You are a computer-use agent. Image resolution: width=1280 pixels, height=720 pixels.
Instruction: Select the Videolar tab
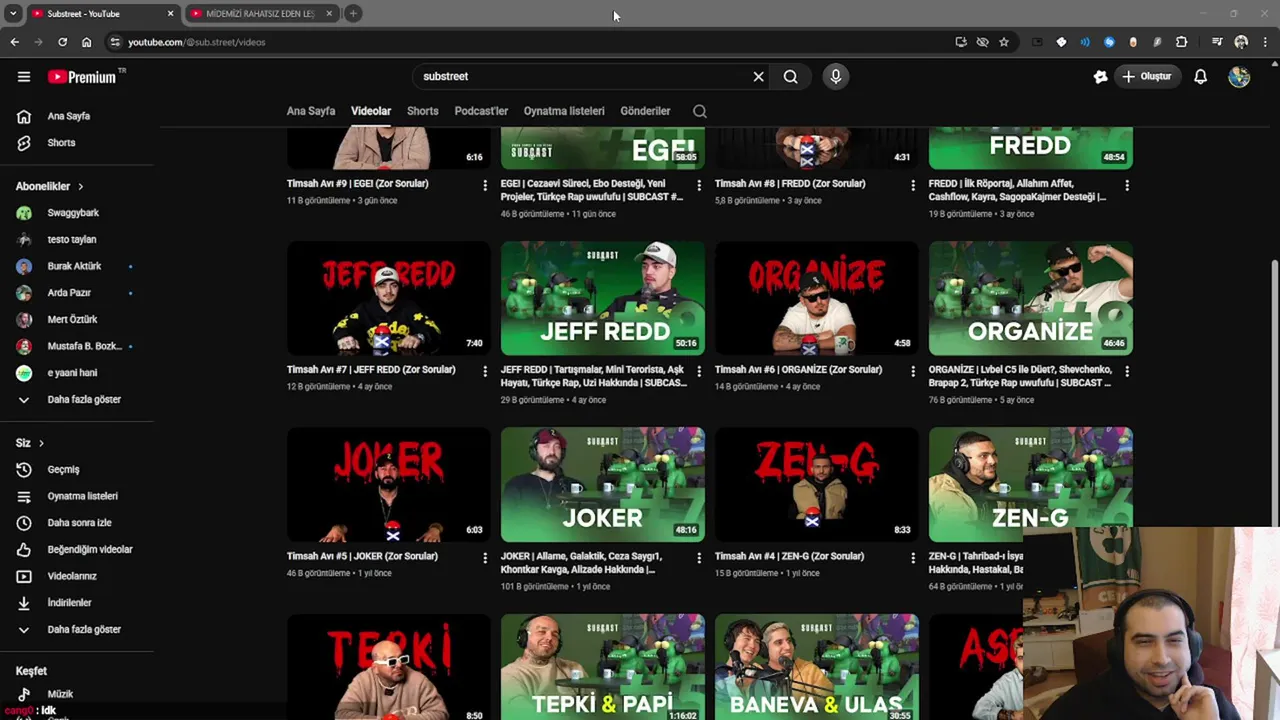(x=371, y=111)
